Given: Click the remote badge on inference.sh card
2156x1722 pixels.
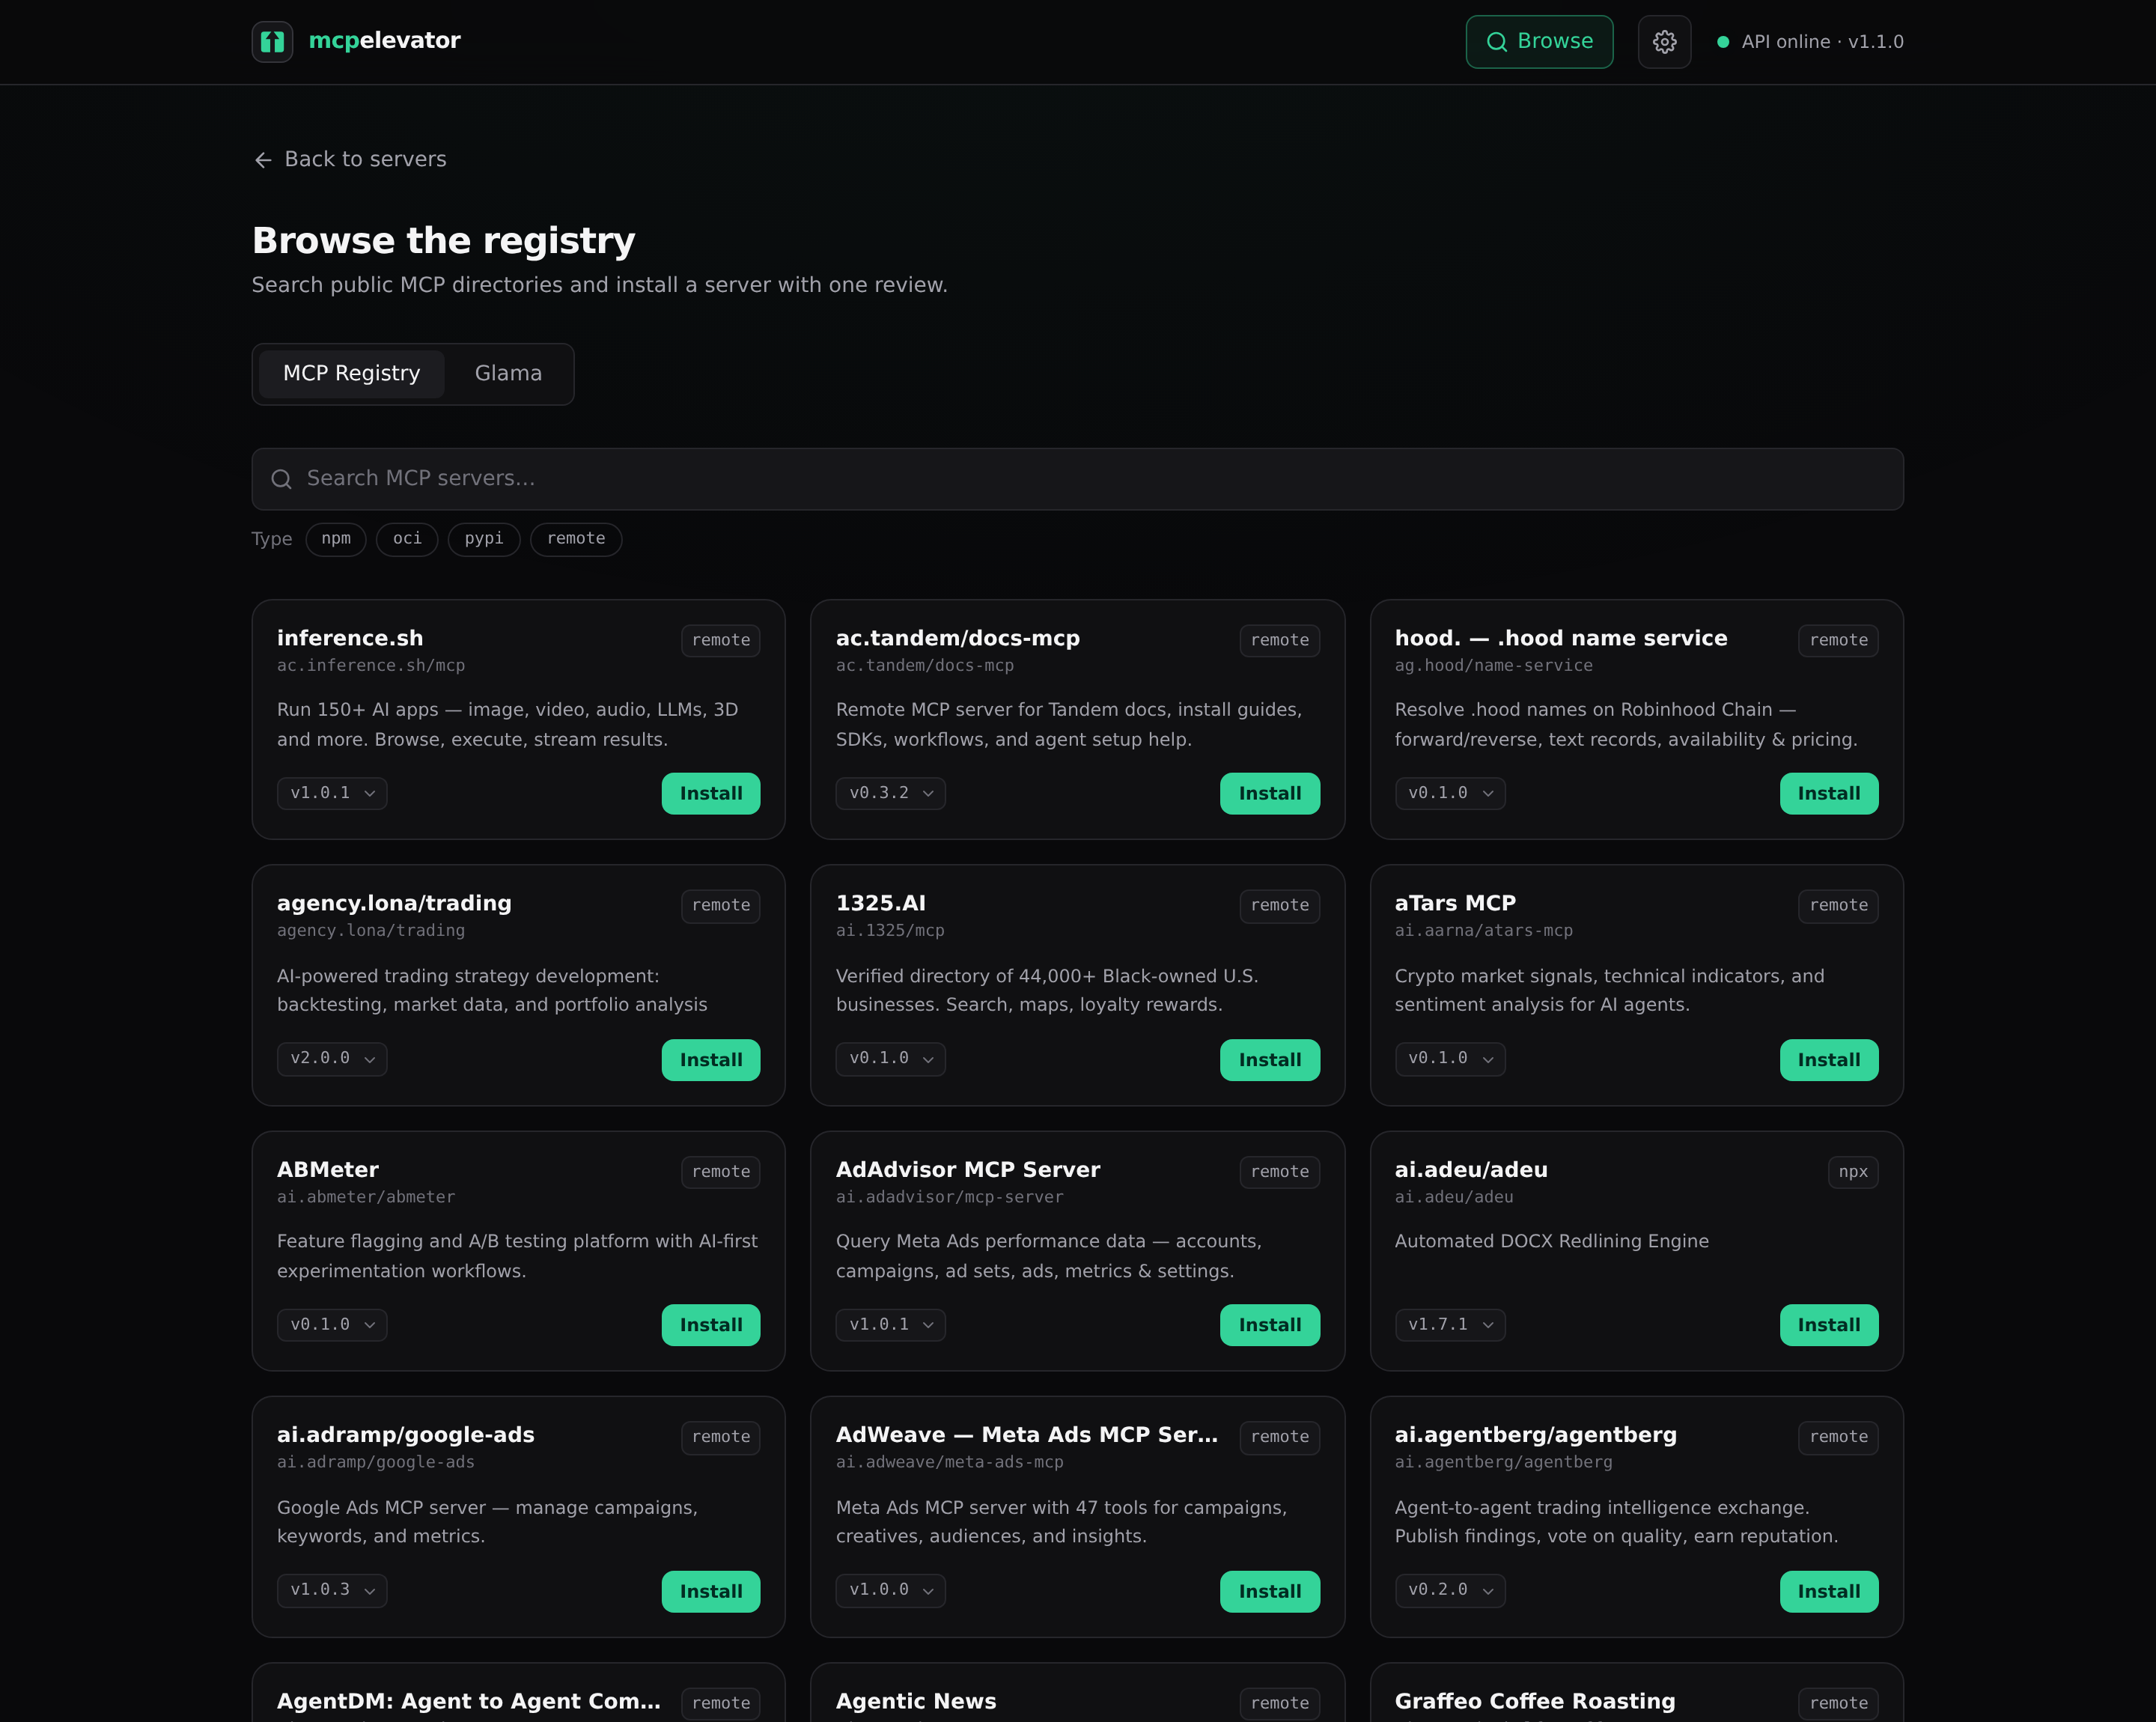Looking at the screenshot, I should click(721, 640).
